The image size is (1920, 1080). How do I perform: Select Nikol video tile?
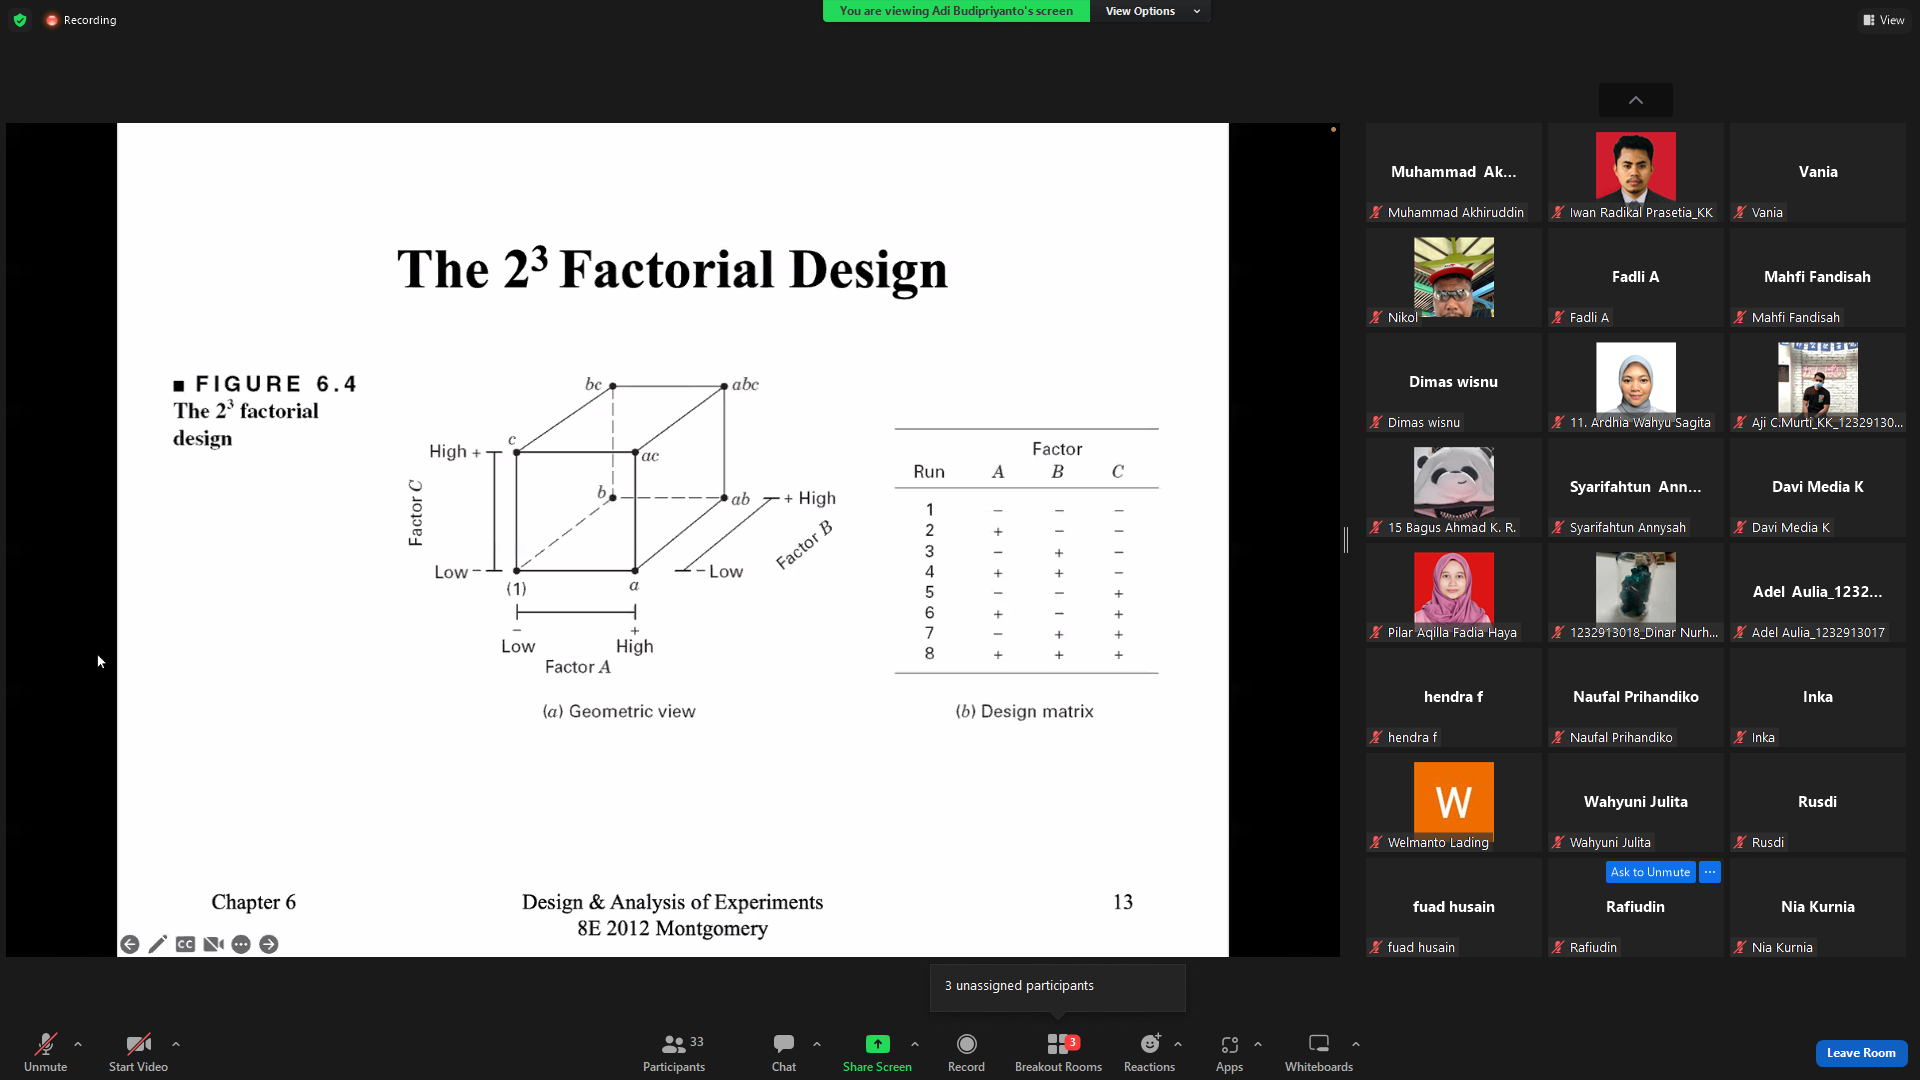click(1454, 278)
